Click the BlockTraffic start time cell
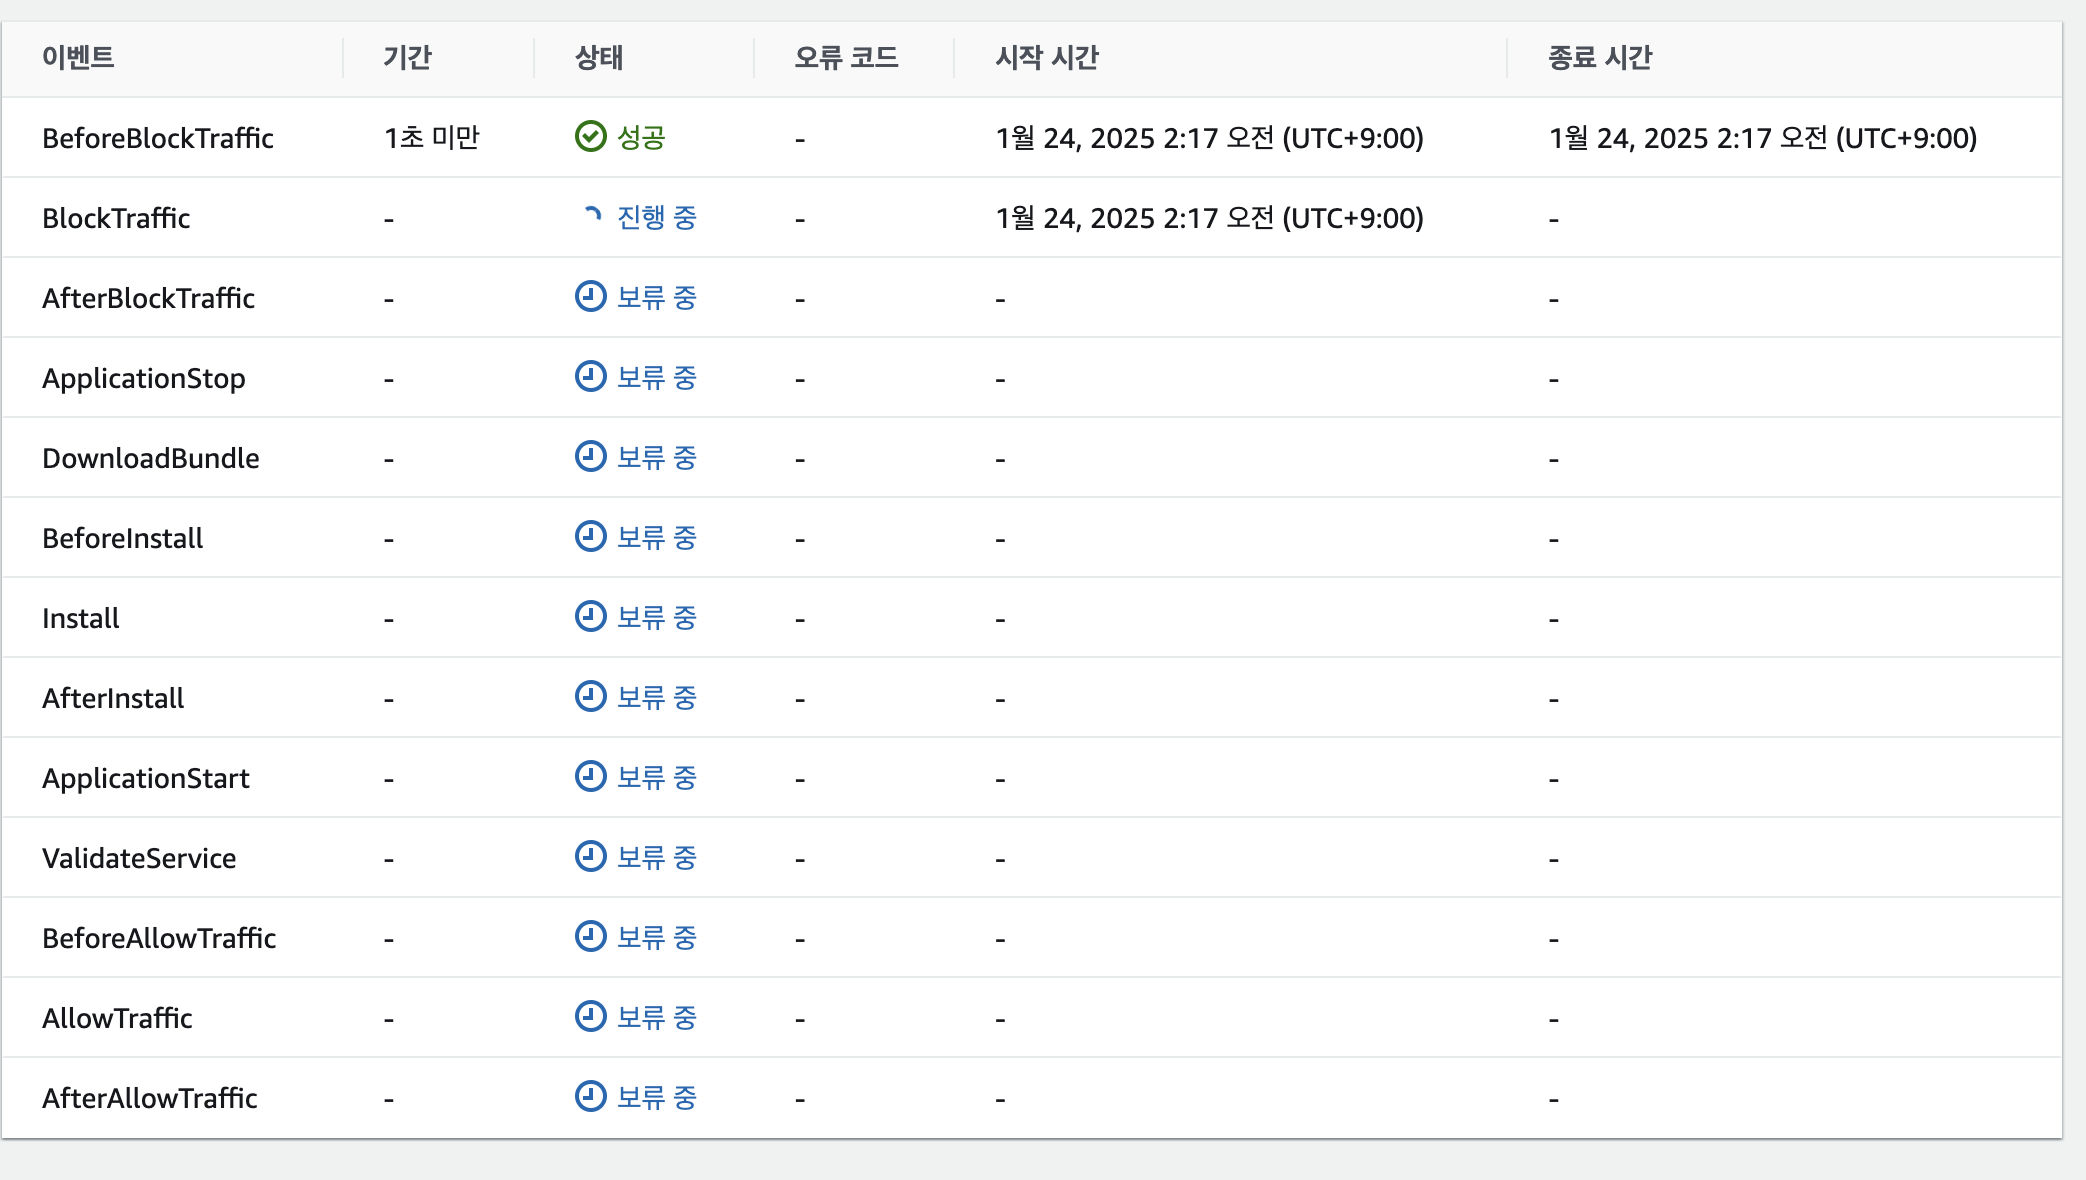 click(1209, 218)
